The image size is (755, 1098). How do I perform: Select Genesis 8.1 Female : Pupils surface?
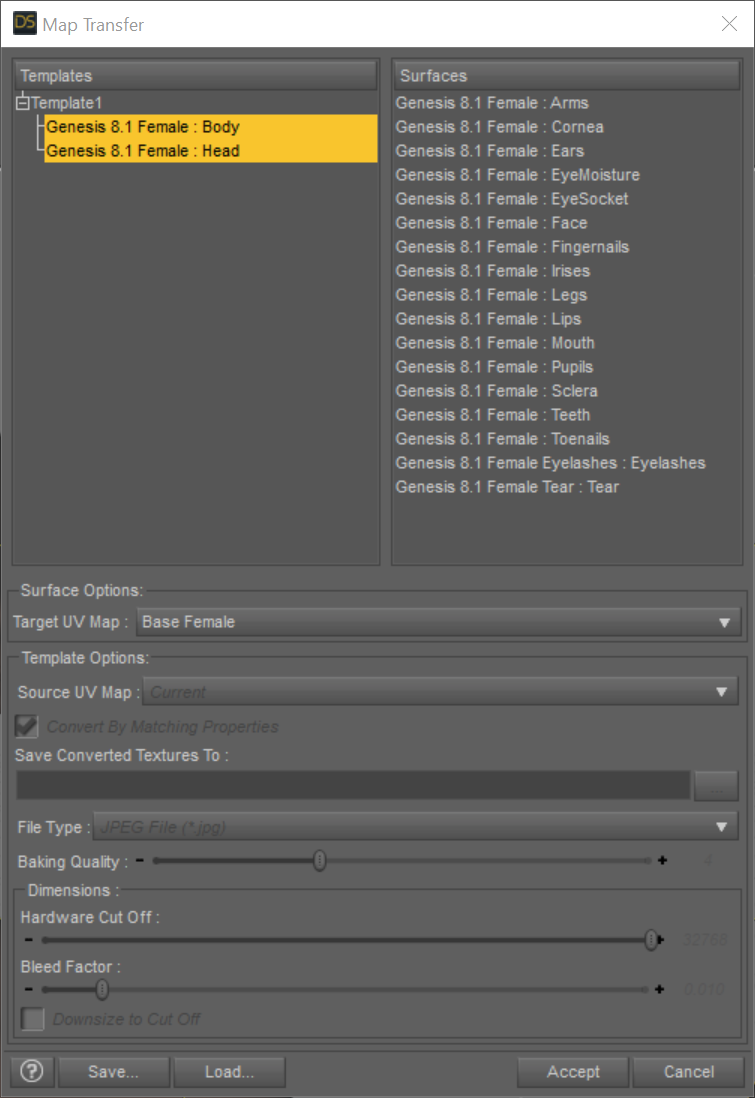(494, 367)
